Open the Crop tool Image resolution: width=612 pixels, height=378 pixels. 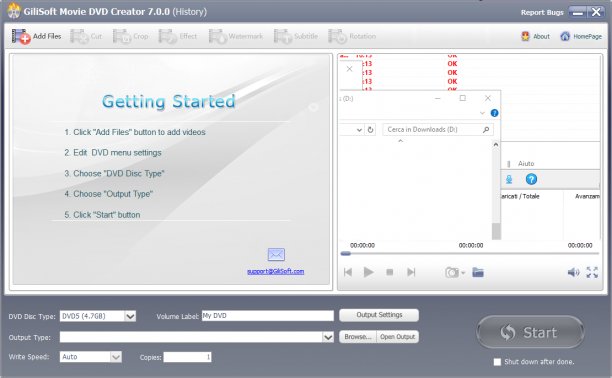(131, 36)
